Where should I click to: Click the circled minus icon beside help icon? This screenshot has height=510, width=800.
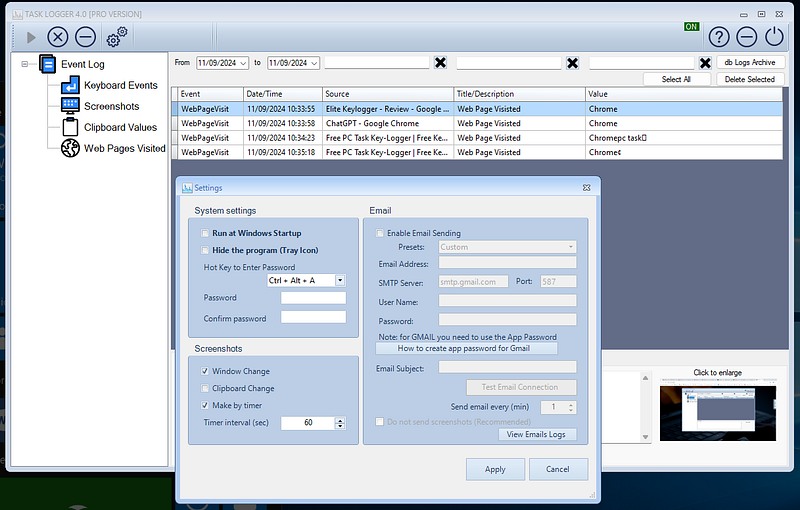[746, 37]
